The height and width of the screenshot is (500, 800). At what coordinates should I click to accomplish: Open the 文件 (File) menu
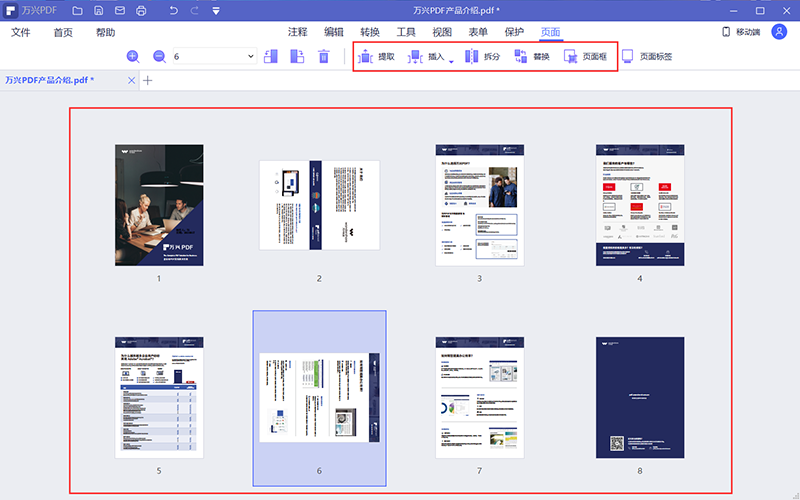(x=21, y=32)
